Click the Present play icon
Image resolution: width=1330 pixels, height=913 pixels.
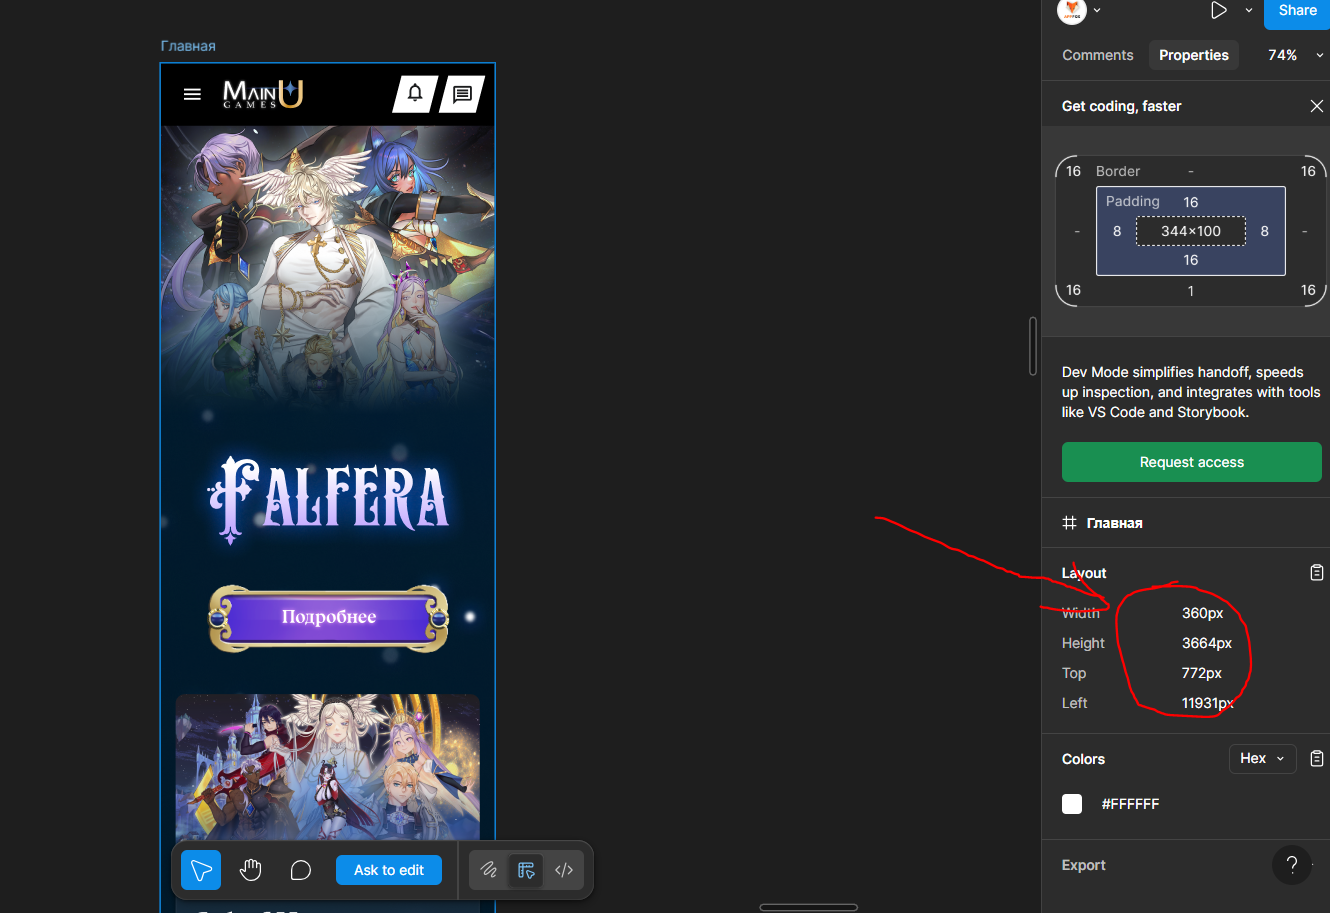(x=1218, y=10)
